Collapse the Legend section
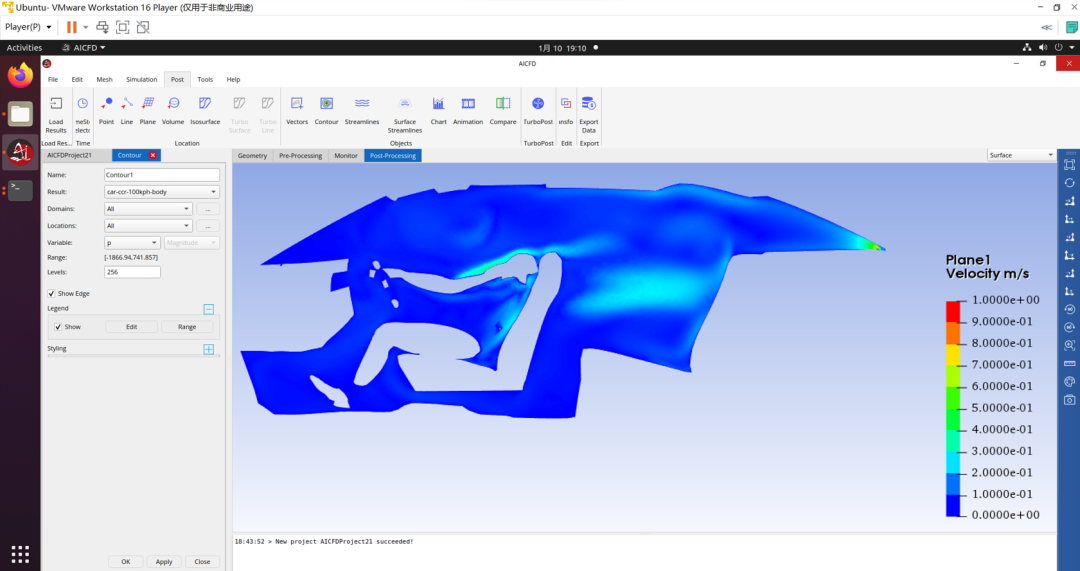This screenshot has width=1080, height=571. pyautogui.click(x=209, y=310)
